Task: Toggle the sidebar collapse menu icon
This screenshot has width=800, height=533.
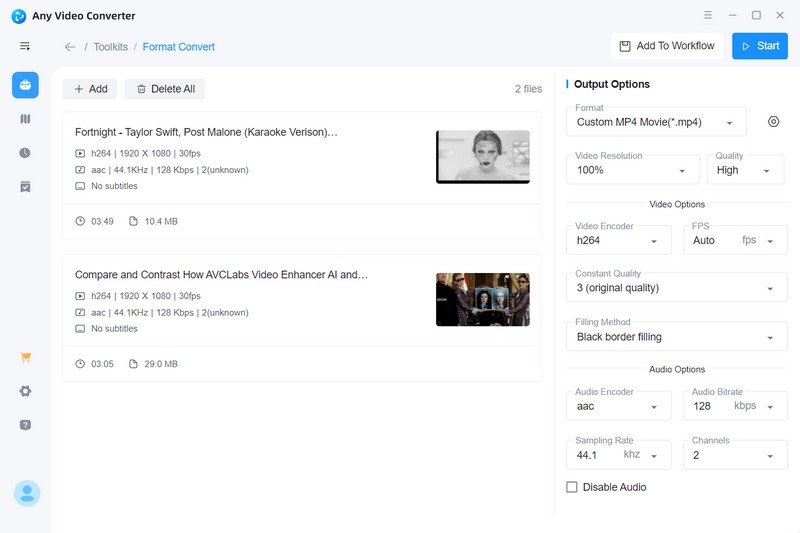Action: (24, 46)
